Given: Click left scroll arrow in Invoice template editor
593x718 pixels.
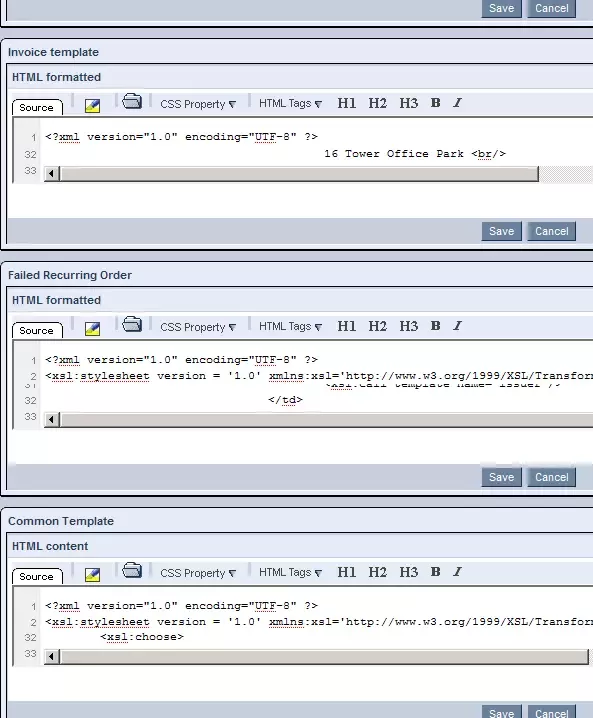Looking at the screenshot, I should (51, 174).
